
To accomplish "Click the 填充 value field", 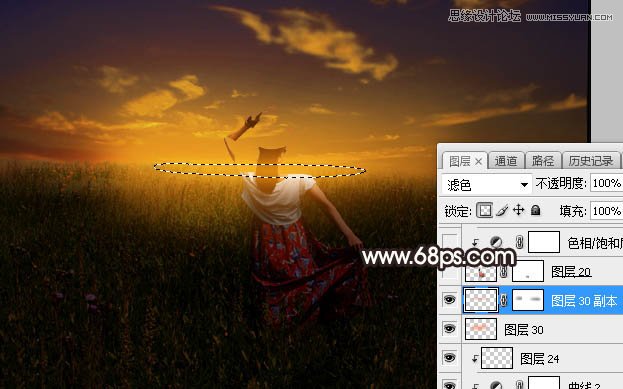I will coord(606,211).
